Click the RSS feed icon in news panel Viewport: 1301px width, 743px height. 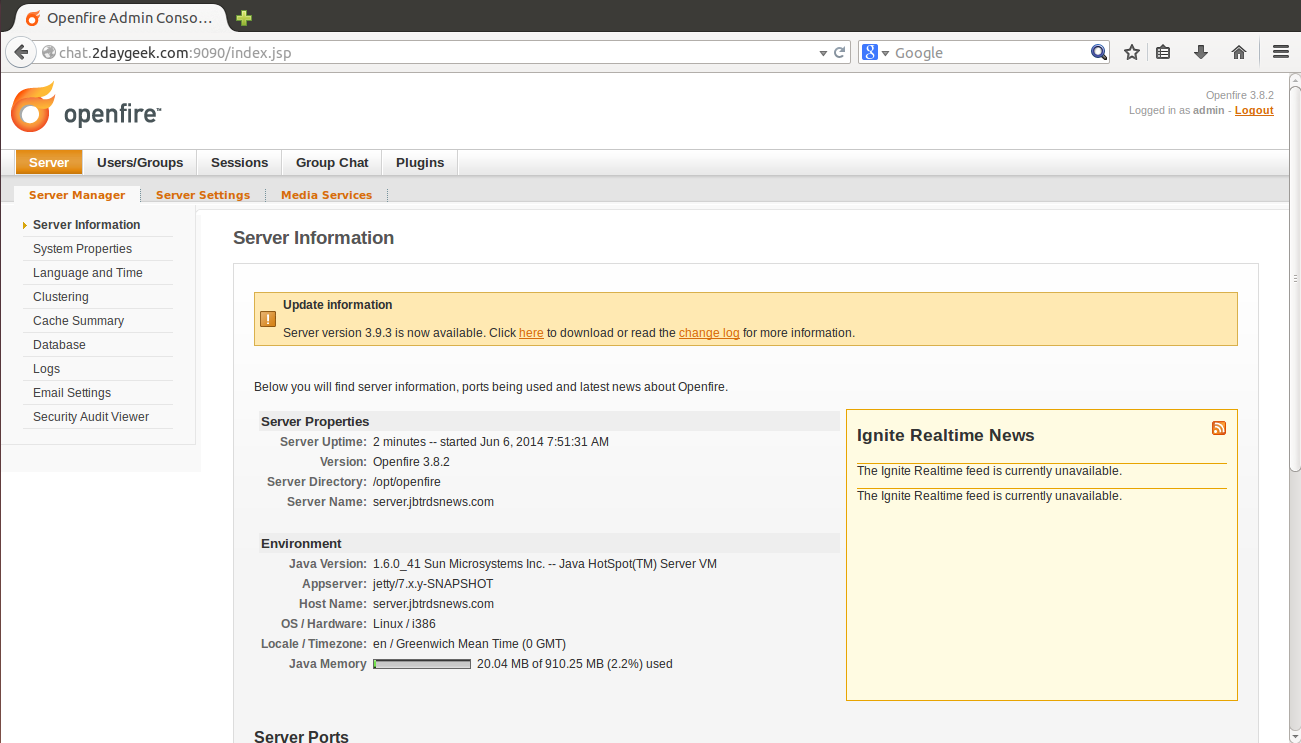click(1218, 428)
